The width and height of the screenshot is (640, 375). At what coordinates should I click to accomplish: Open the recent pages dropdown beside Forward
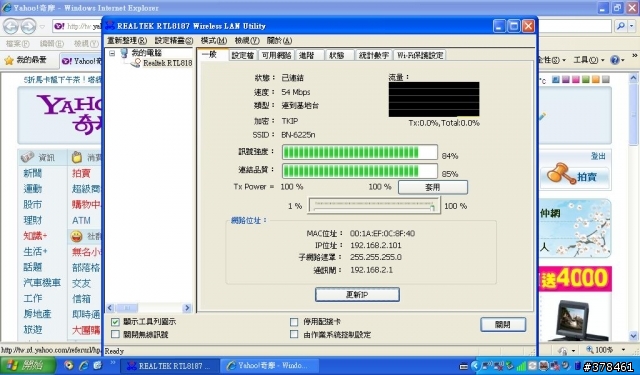pyautogui.click(x=42, y=27)
